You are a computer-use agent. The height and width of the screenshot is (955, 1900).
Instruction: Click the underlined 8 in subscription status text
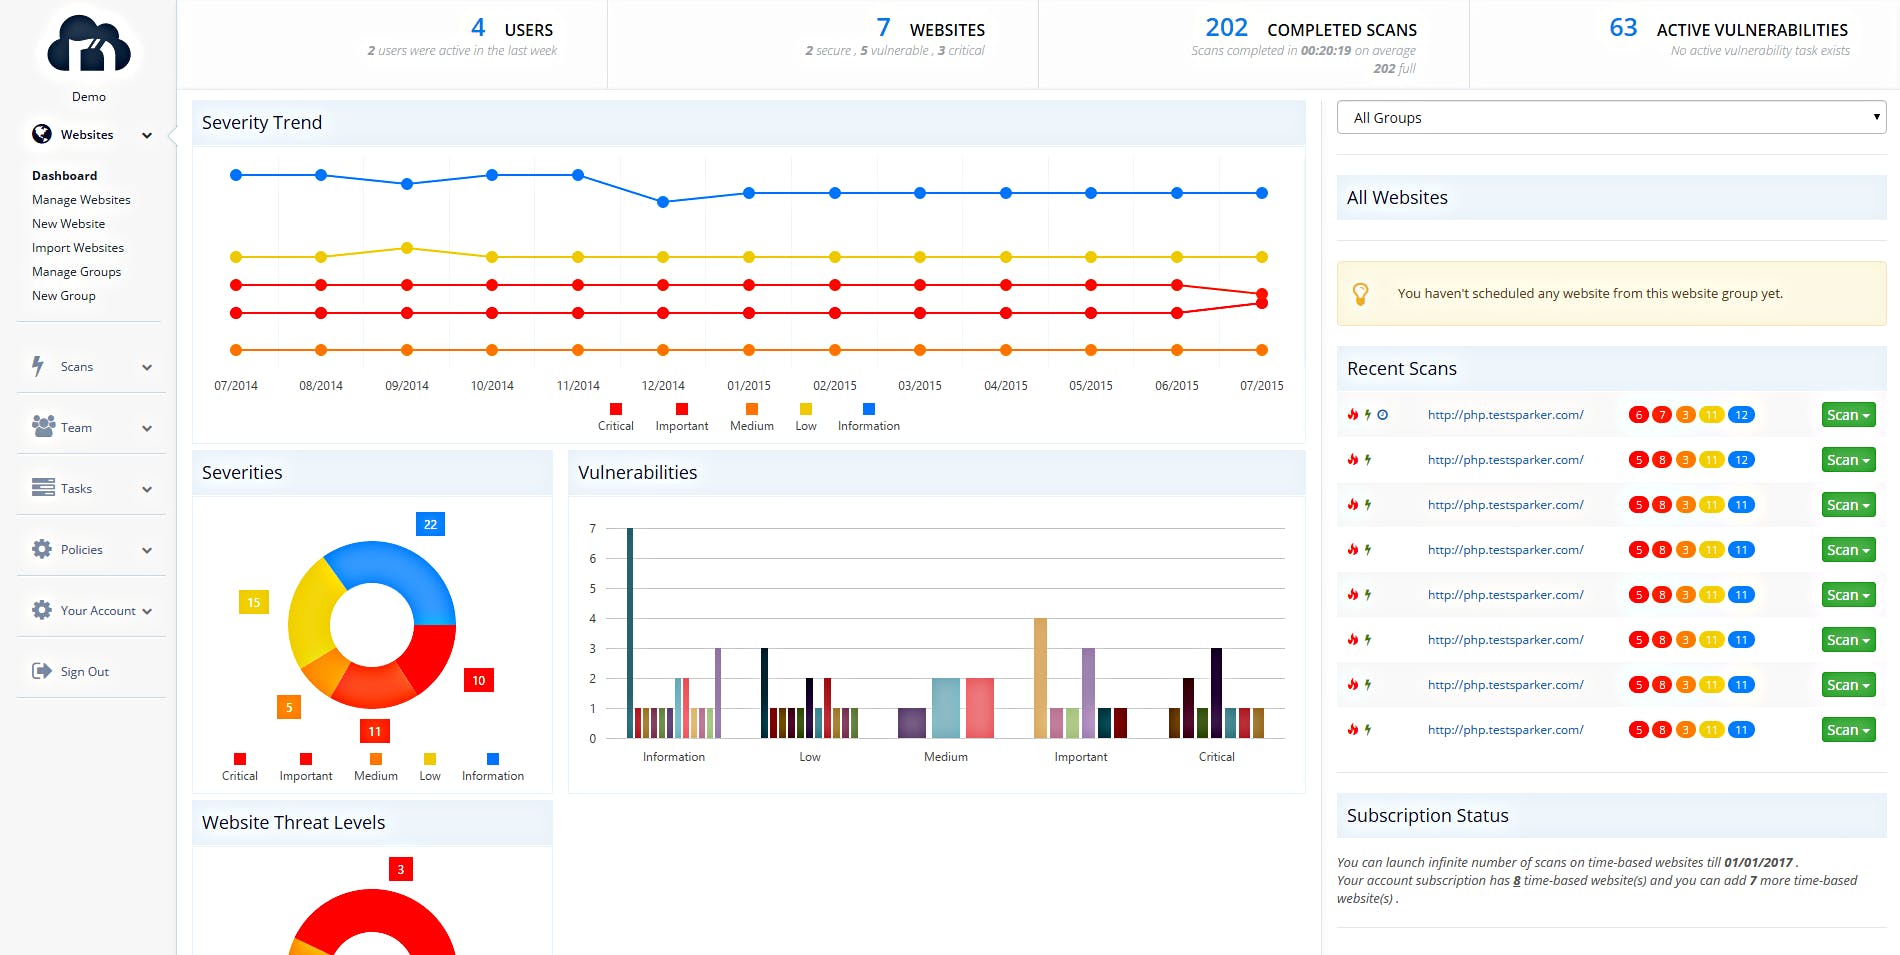pyautogui.click(x=1516, y=881)
